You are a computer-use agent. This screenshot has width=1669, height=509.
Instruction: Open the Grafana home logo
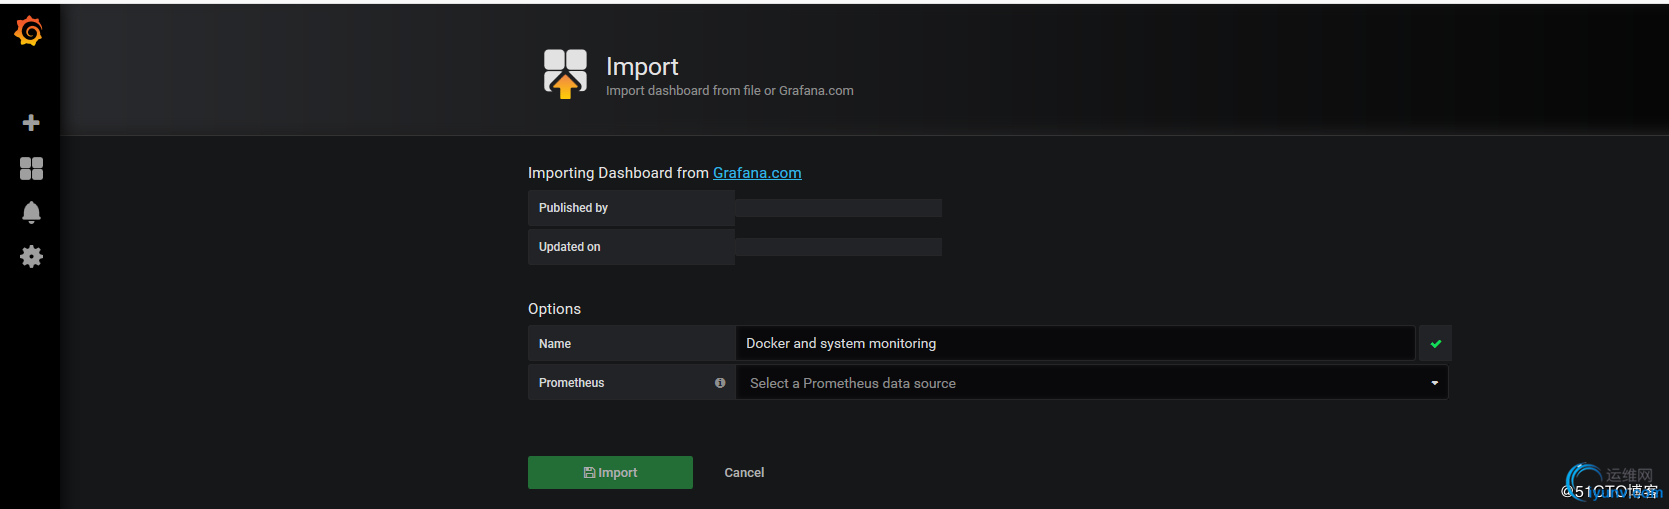coord(29,32)
